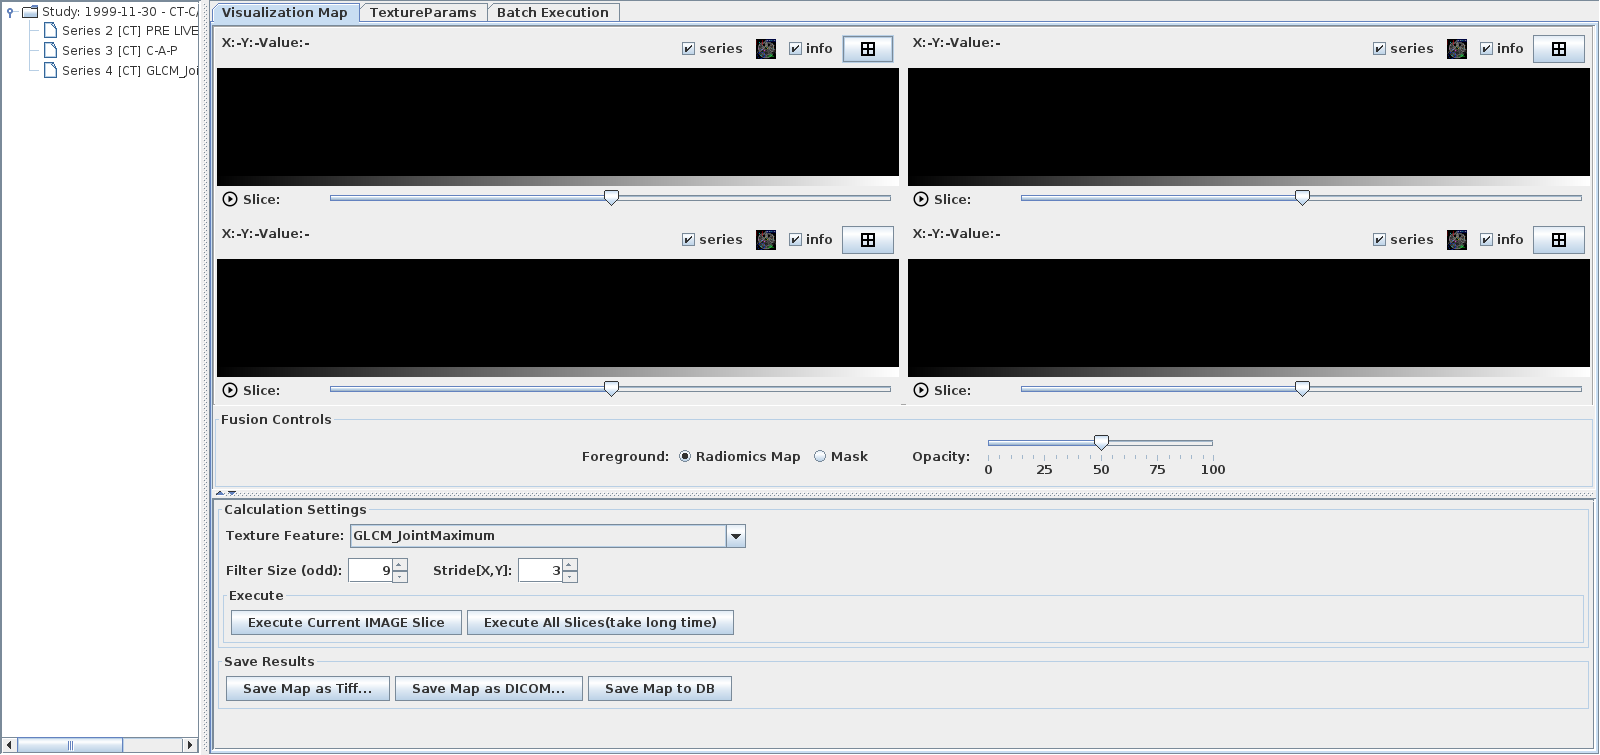Click the file icon of Series 4

pos(51,71)
